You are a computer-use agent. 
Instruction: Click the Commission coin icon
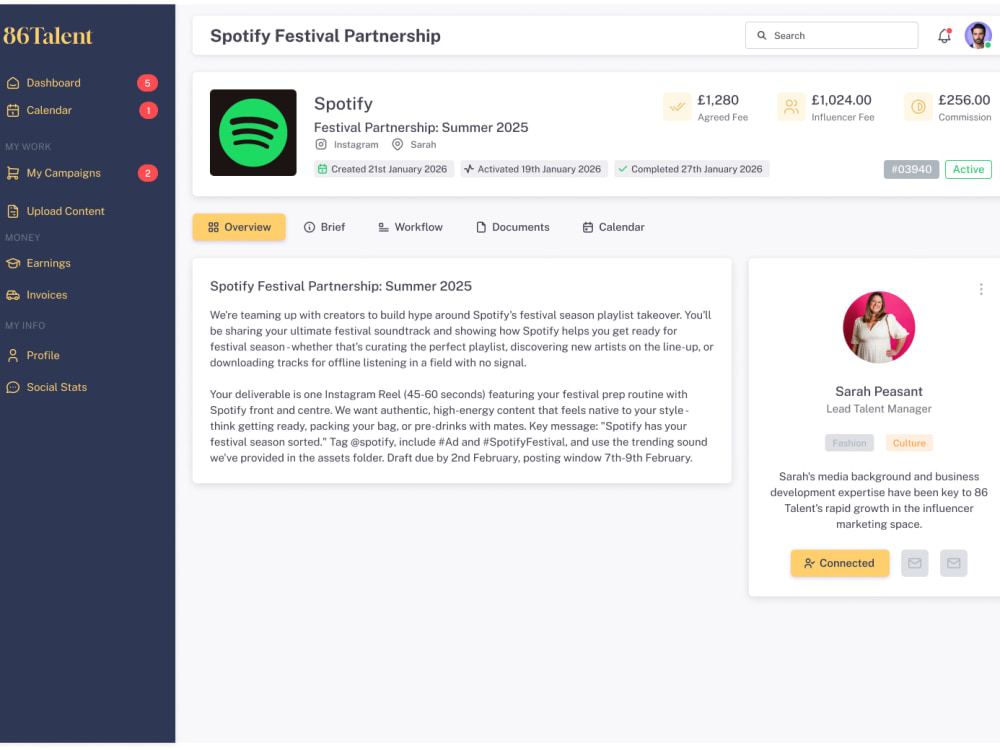tap(918, 107)
